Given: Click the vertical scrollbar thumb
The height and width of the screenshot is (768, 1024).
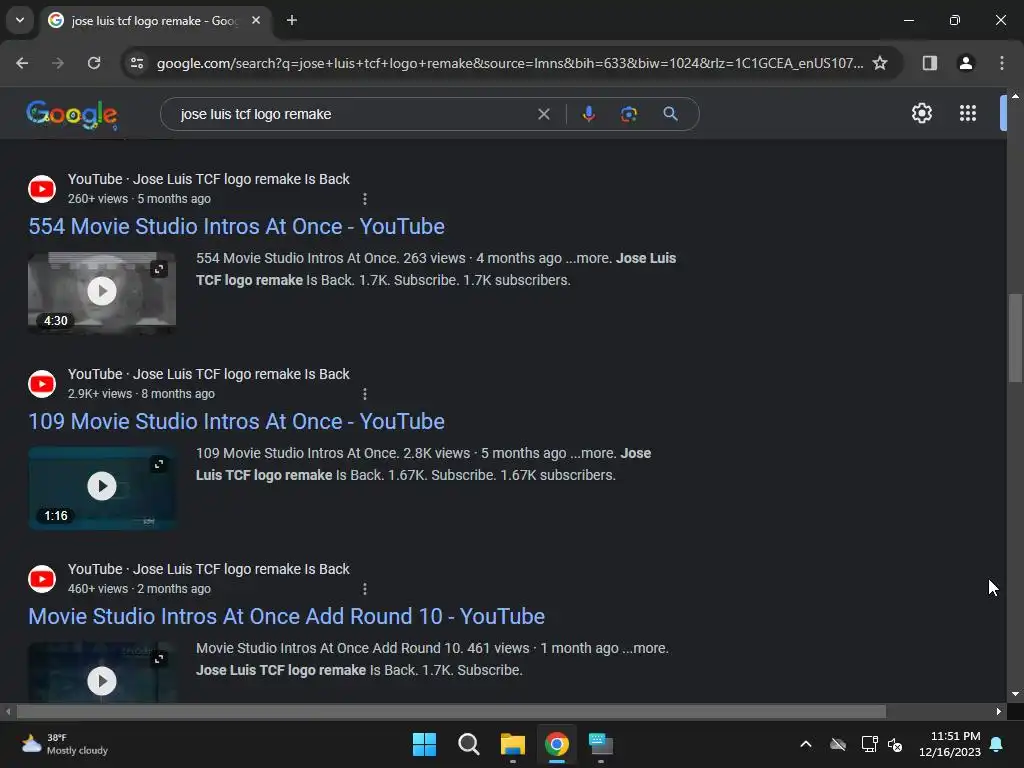Looking at the screenshot, I should [1015, 338].
